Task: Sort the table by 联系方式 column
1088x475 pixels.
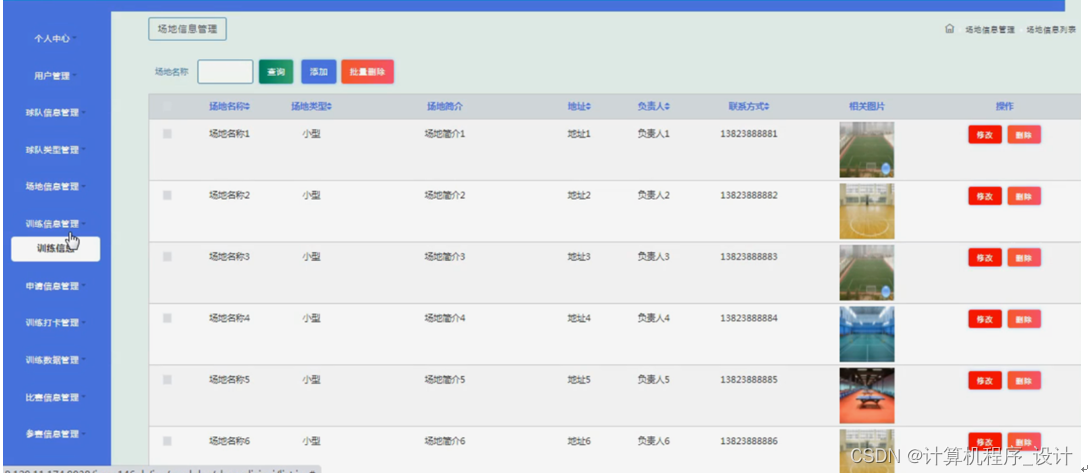Action: [749, 107]
